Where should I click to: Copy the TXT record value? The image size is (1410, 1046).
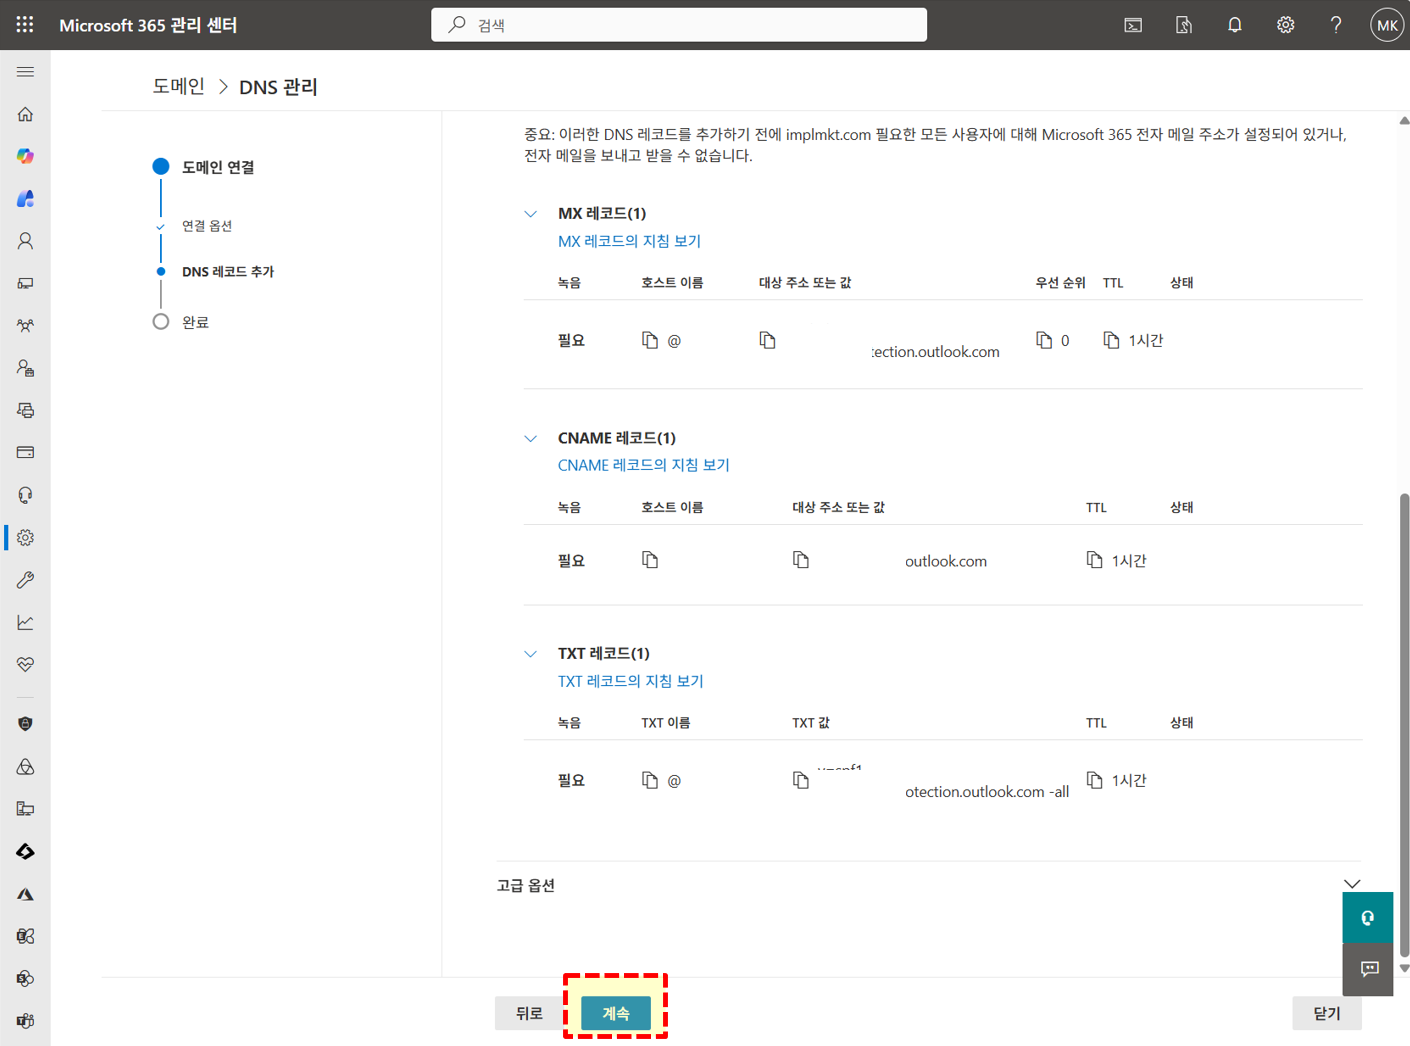pyautogui.click(x=801, y=780)
